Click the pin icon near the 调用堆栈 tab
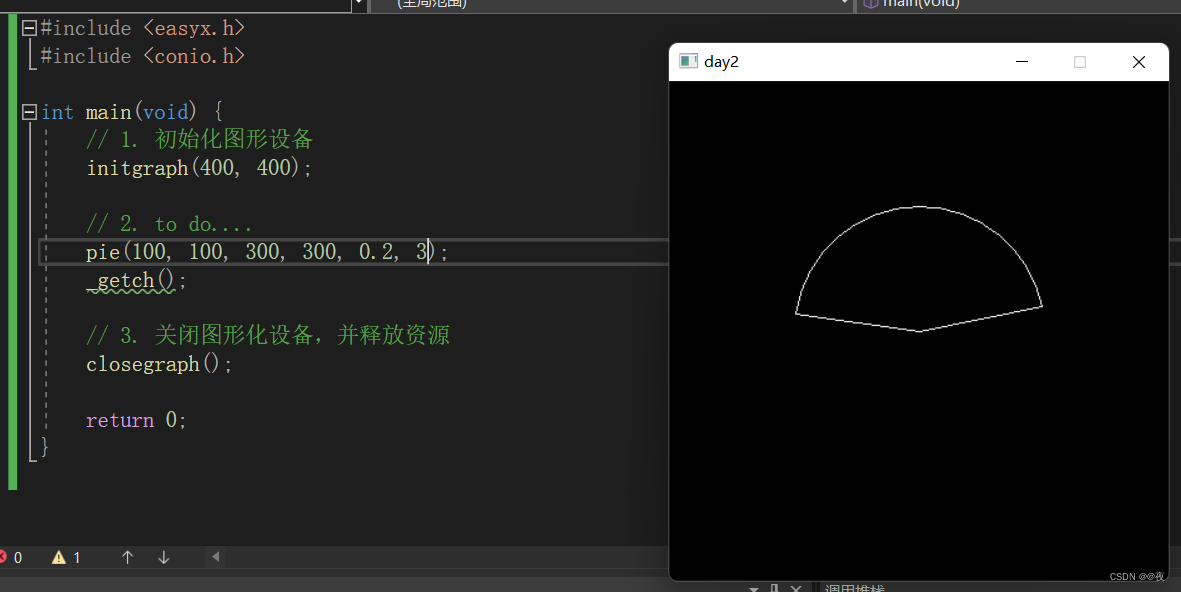This screenshot has width=1181, height=592. point(773,586)
